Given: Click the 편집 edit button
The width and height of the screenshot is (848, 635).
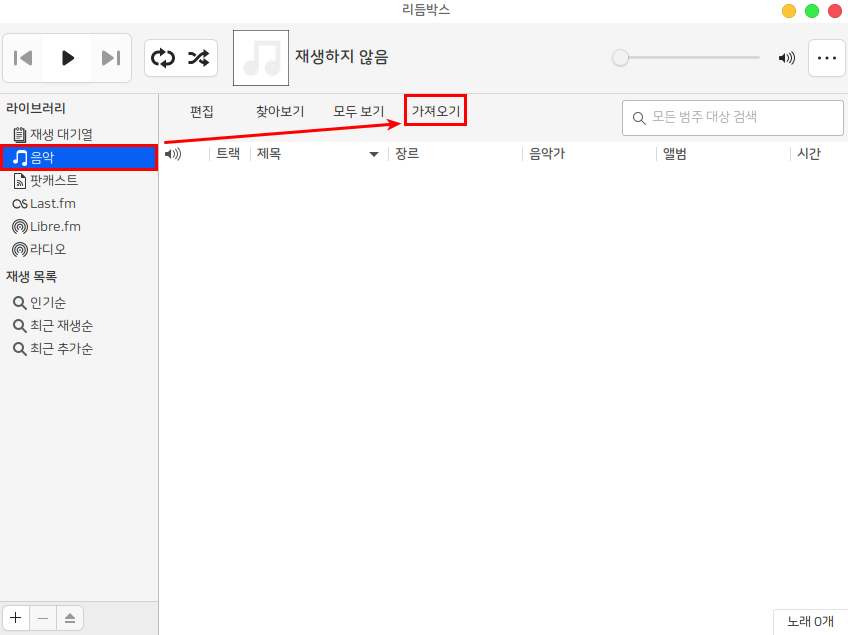Looking at the screenshot, I should 202,111.
